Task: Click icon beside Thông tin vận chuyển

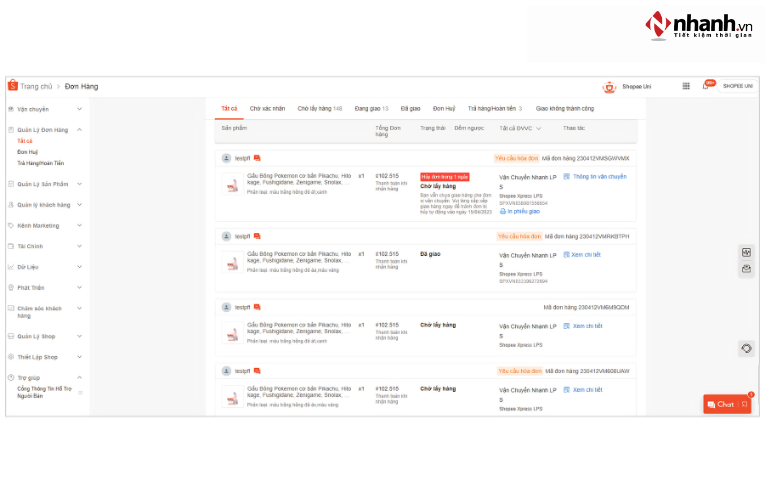Action: pos(566,177)
